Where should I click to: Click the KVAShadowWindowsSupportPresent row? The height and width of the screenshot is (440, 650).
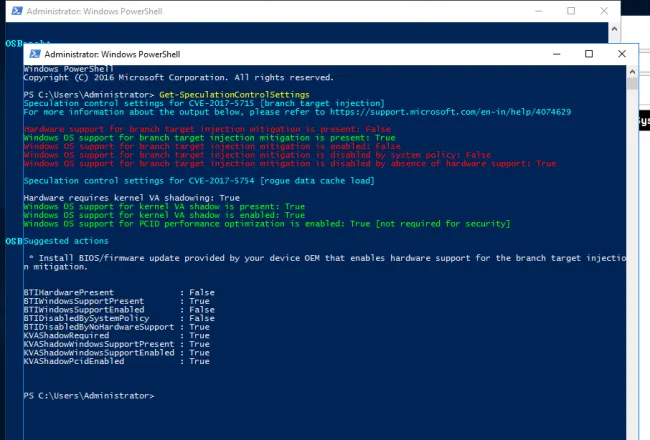(116, 344)
